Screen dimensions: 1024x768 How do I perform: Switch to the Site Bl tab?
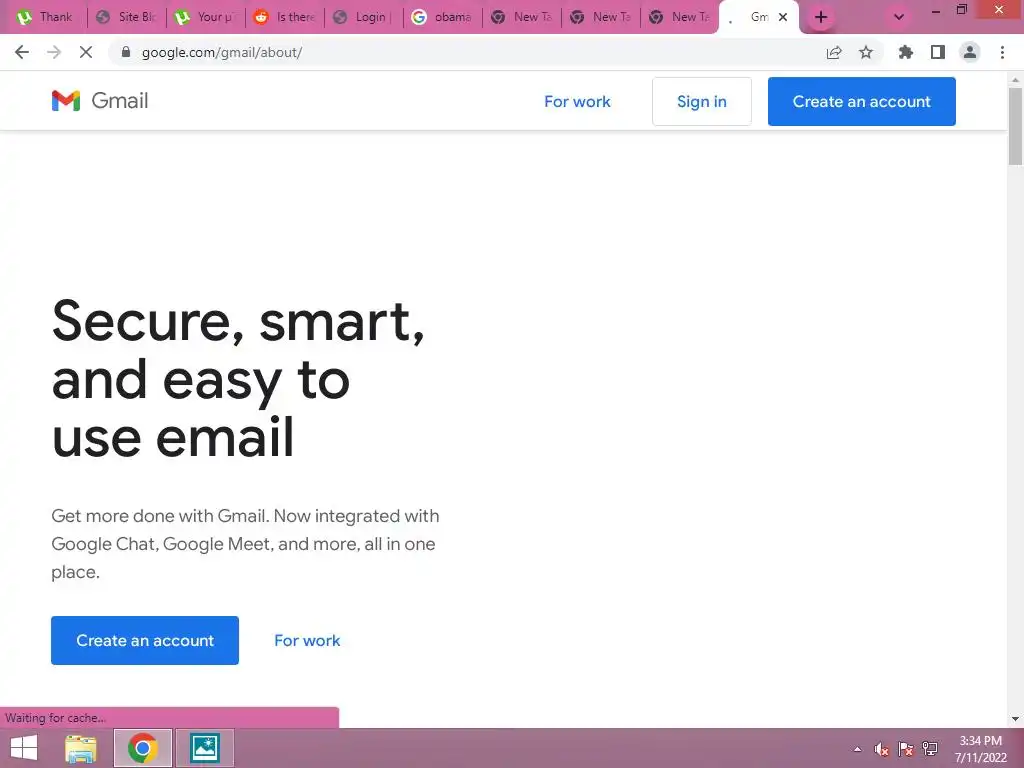coord(127,17)
